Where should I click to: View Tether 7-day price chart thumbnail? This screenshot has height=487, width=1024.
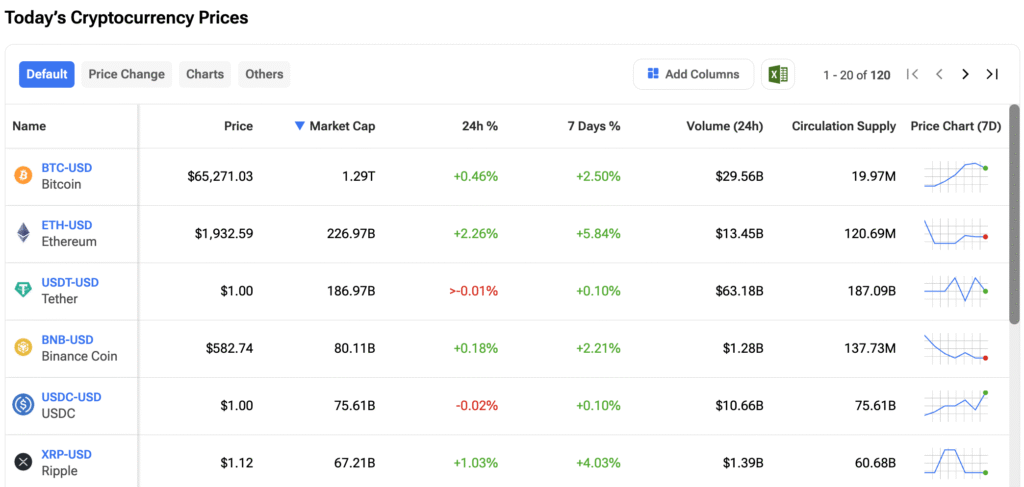coord(956,291)
